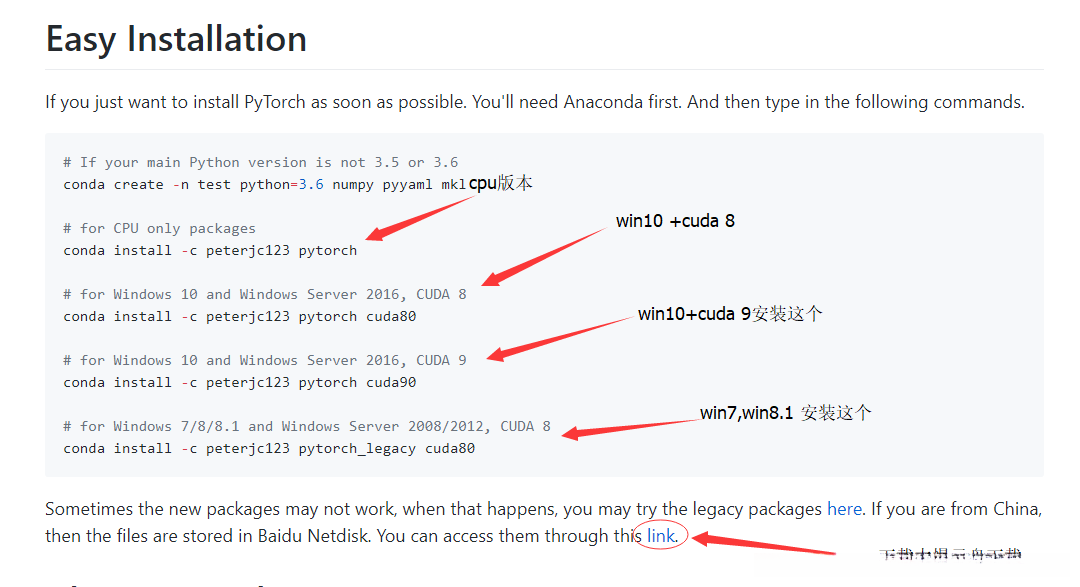The image size is (1080, 587).
Task: Open the Baidu Netdisk "link" hyperlink
Action: [x=661, y=536]
